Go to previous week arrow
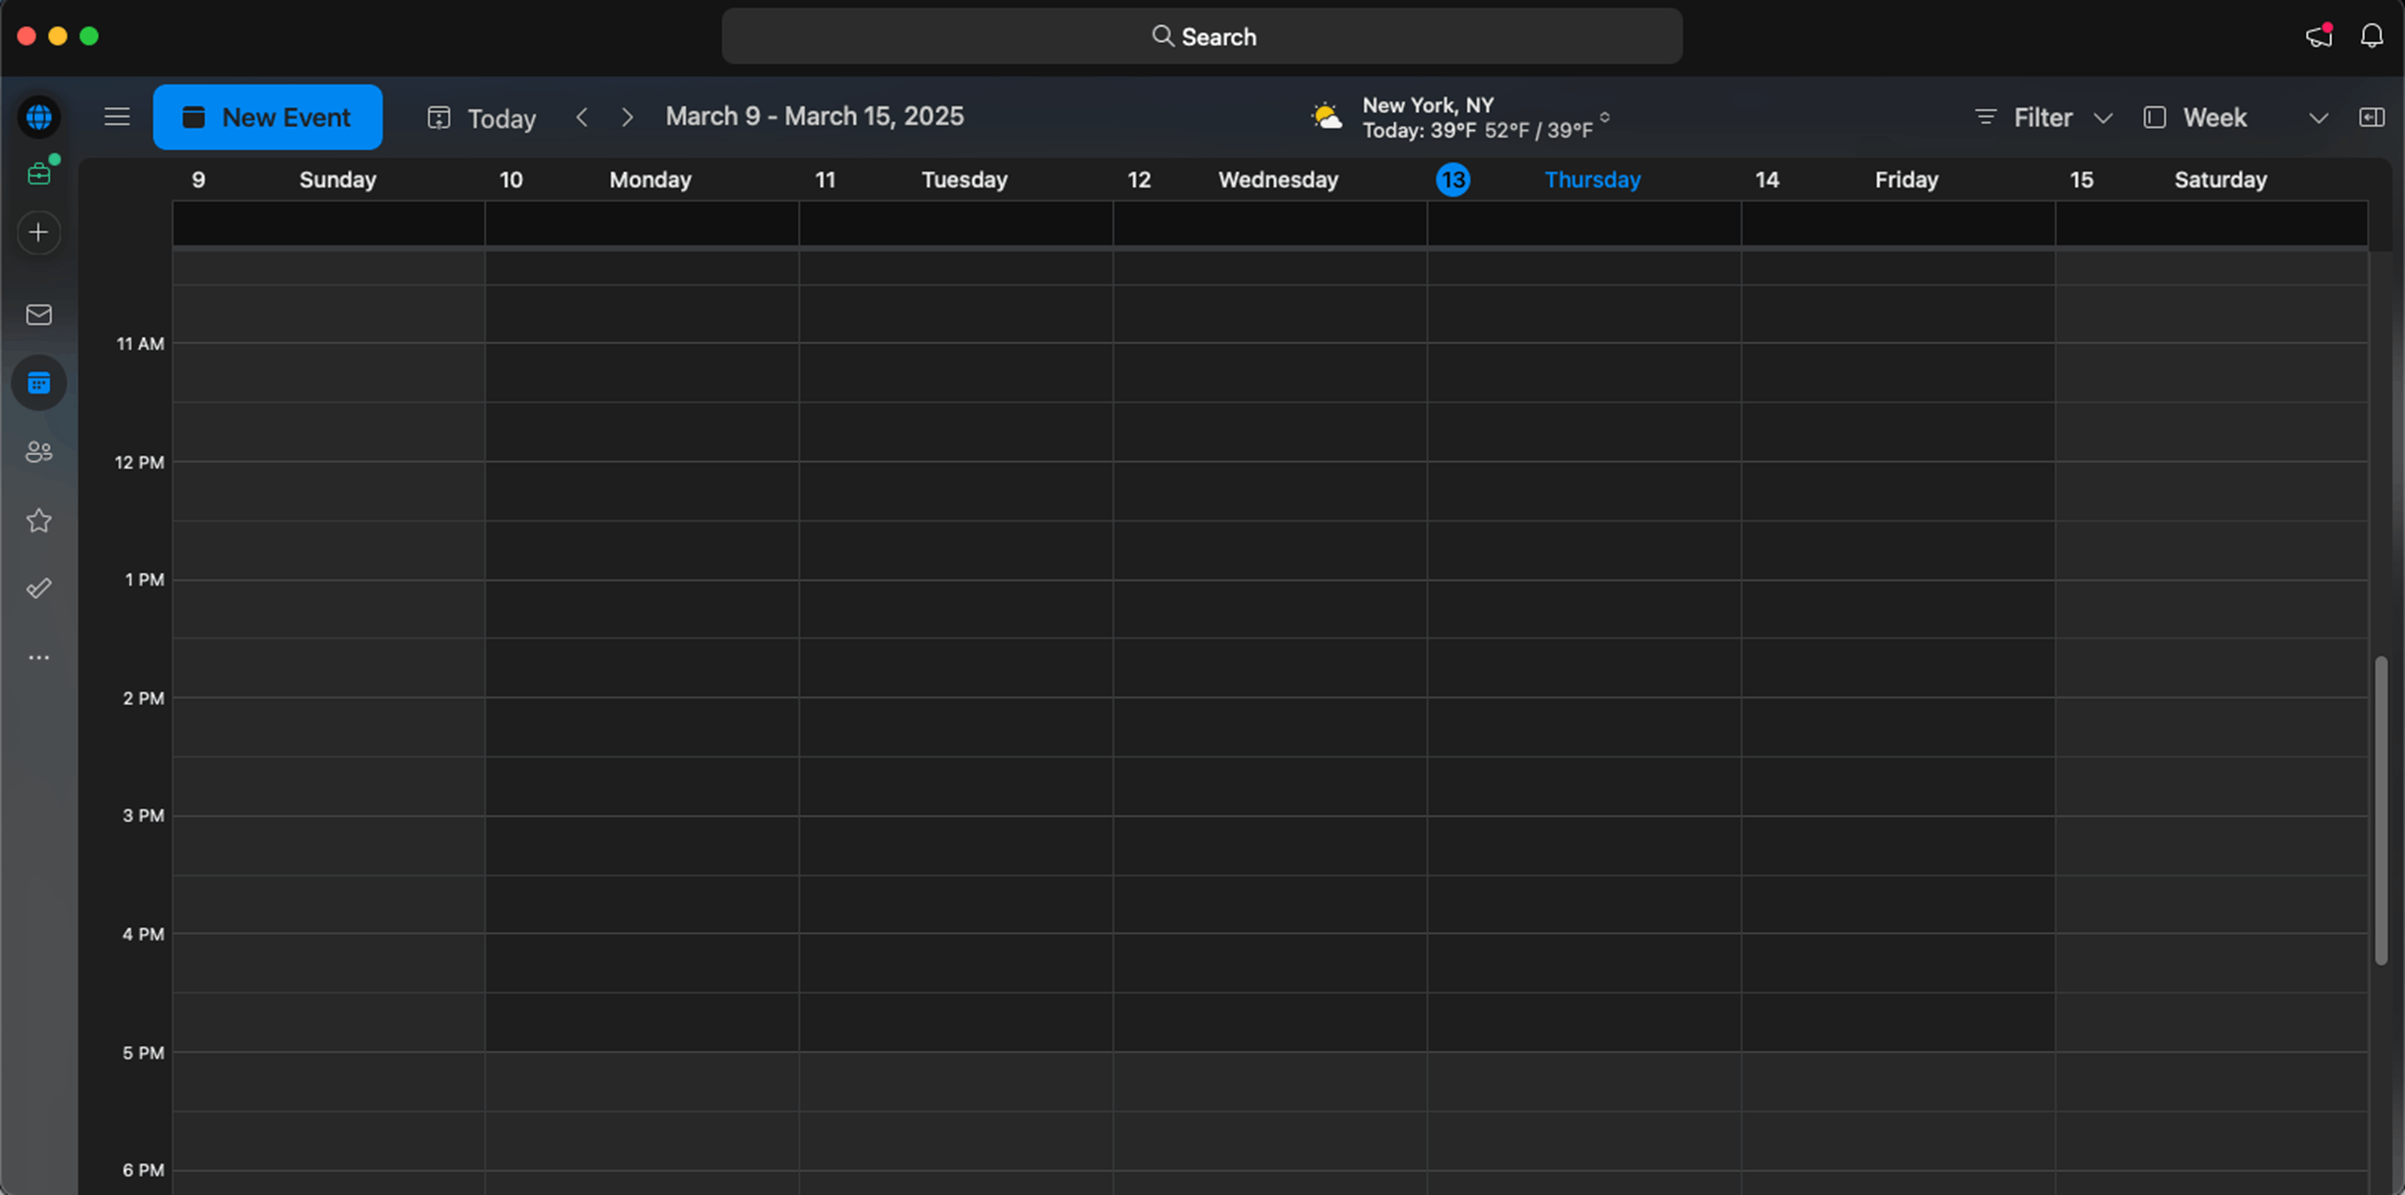 (582, 117)
